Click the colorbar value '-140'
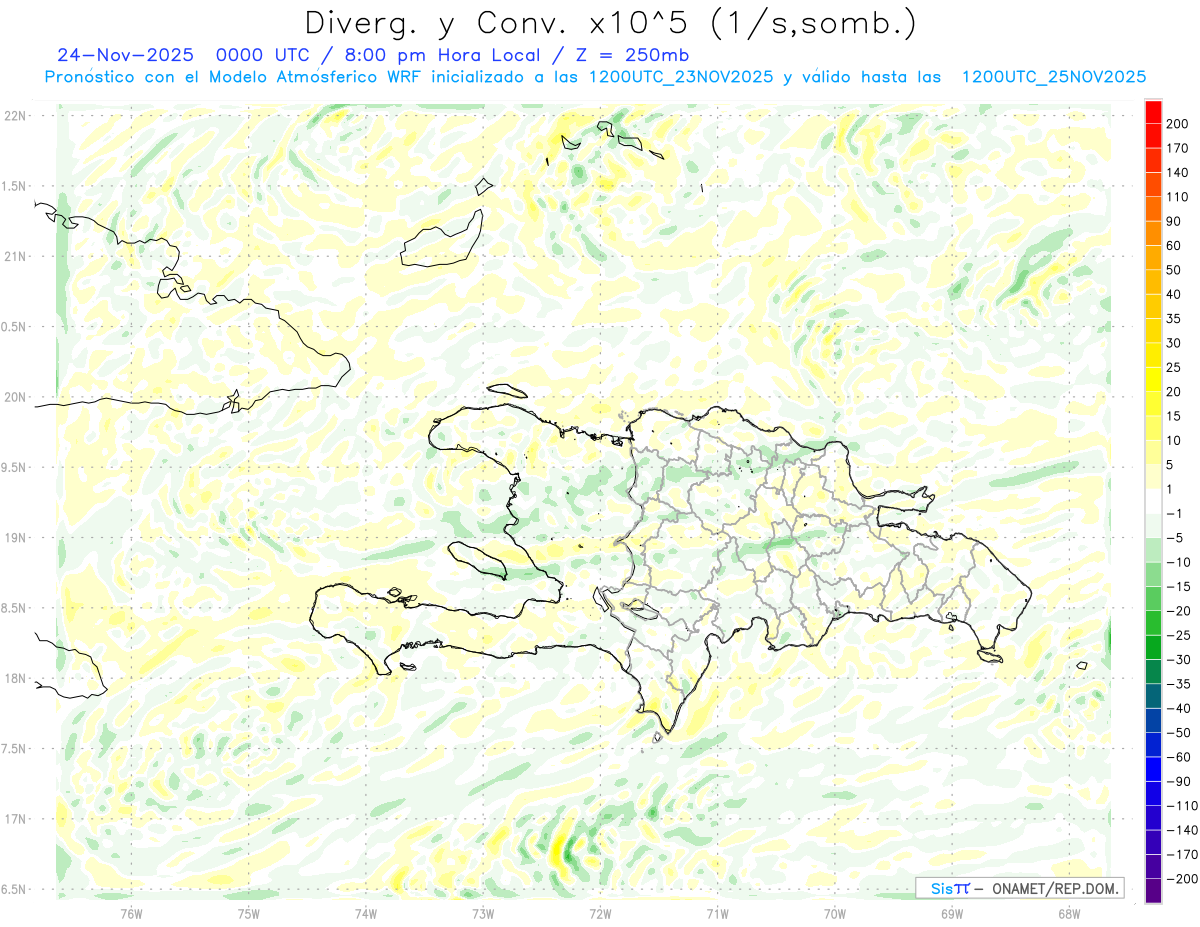 1181,830
